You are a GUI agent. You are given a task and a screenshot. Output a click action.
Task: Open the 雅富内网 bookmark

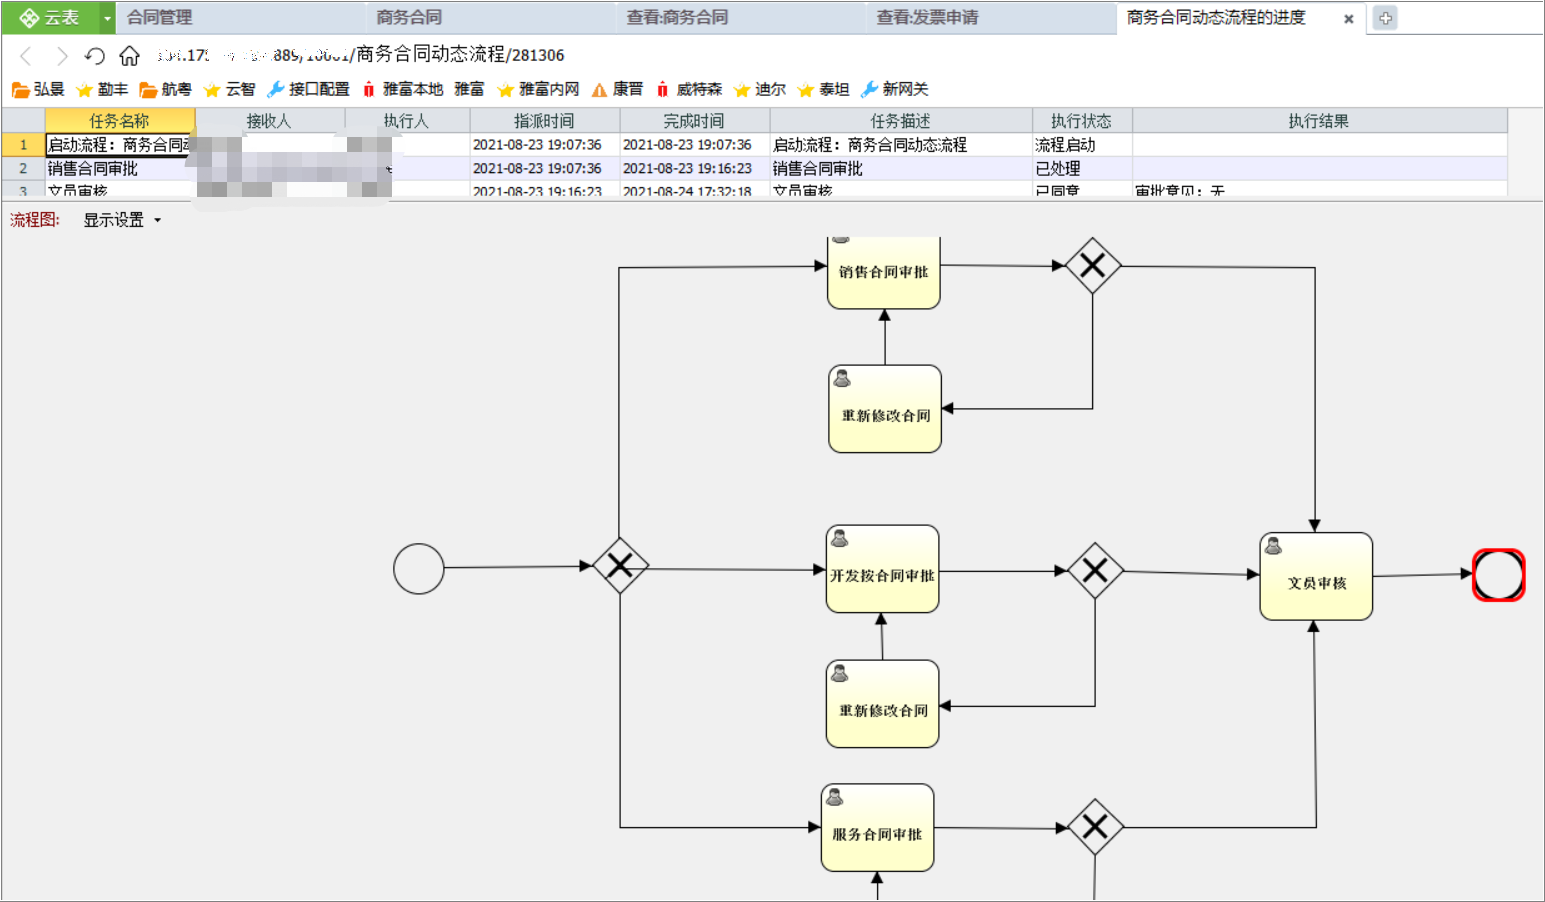point(538,89)
